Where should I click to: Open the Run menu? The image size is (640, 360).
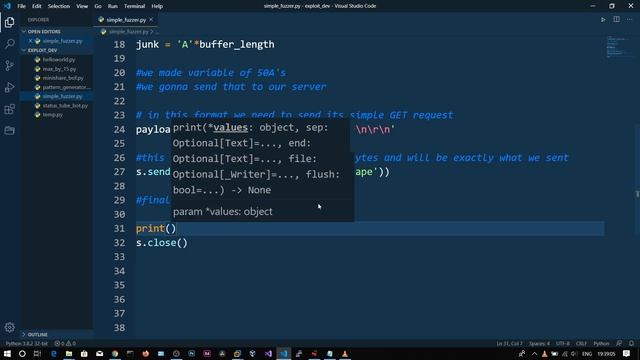pyautogui.click(x=113, y=6)
